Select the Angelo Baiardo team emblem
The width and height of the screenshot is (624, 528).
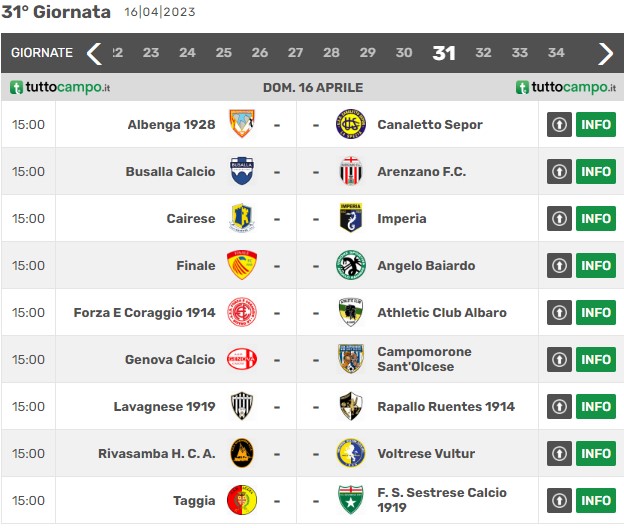351,265
